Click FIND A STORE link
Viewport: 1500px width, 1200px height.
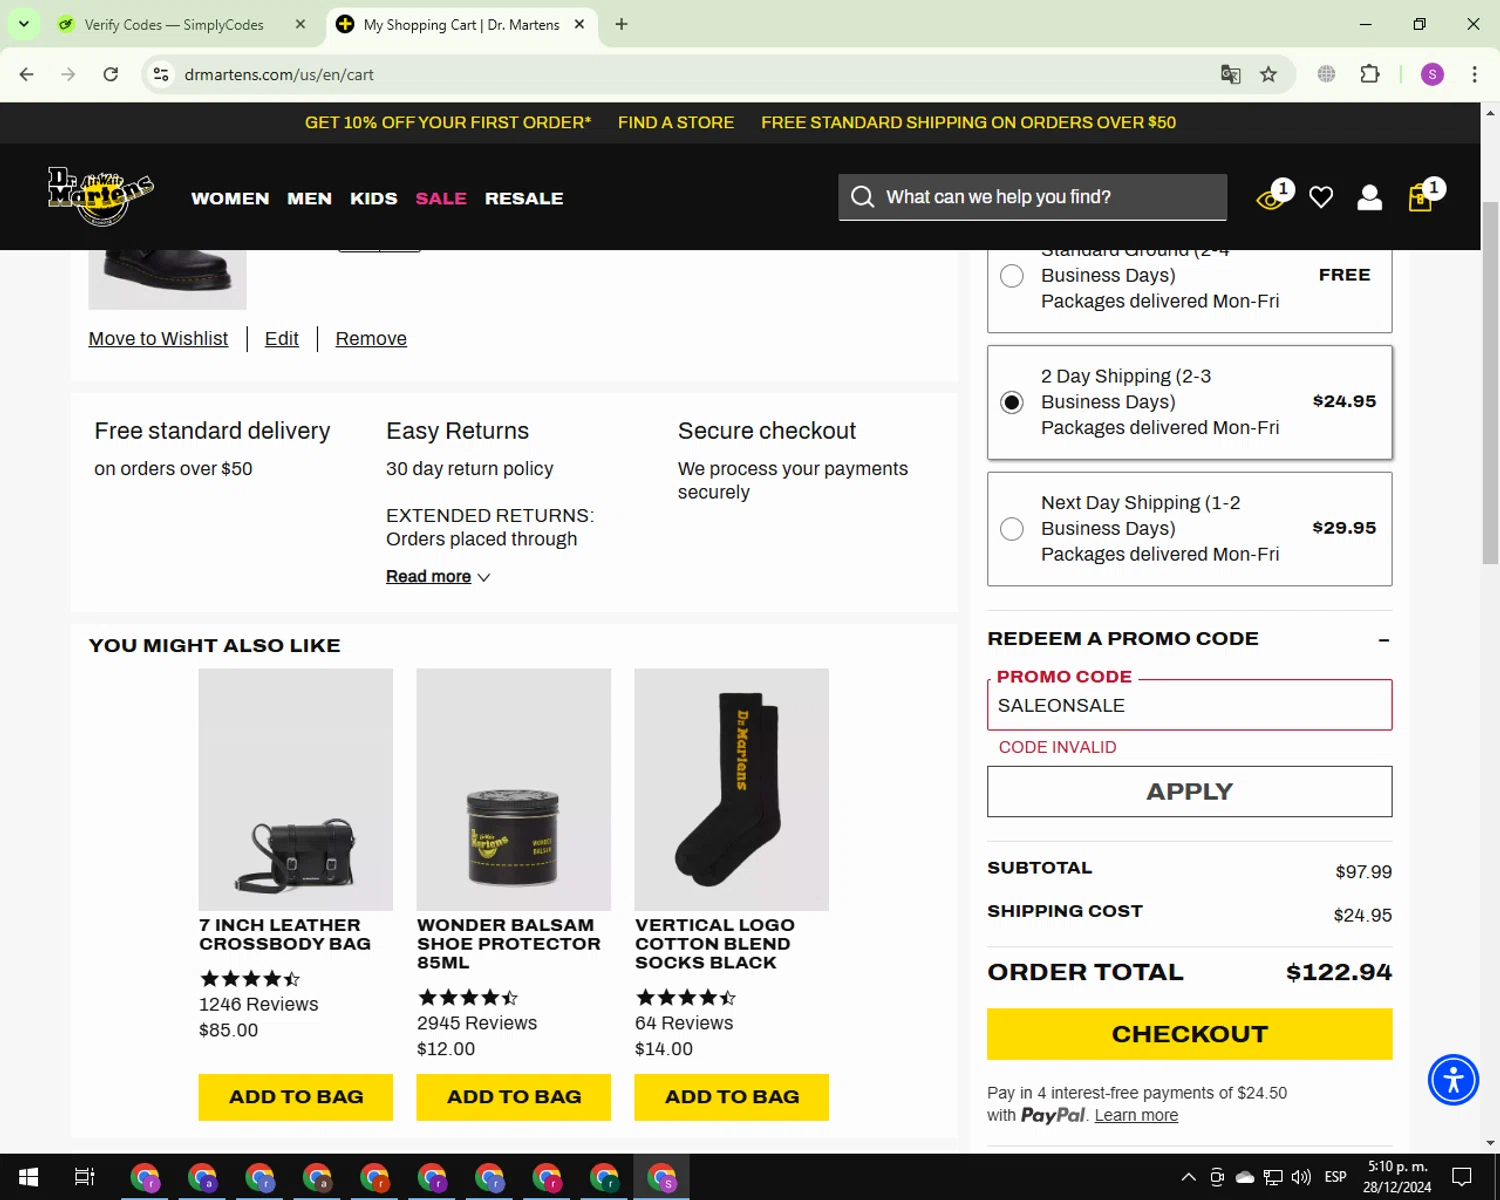pos(676,122)
